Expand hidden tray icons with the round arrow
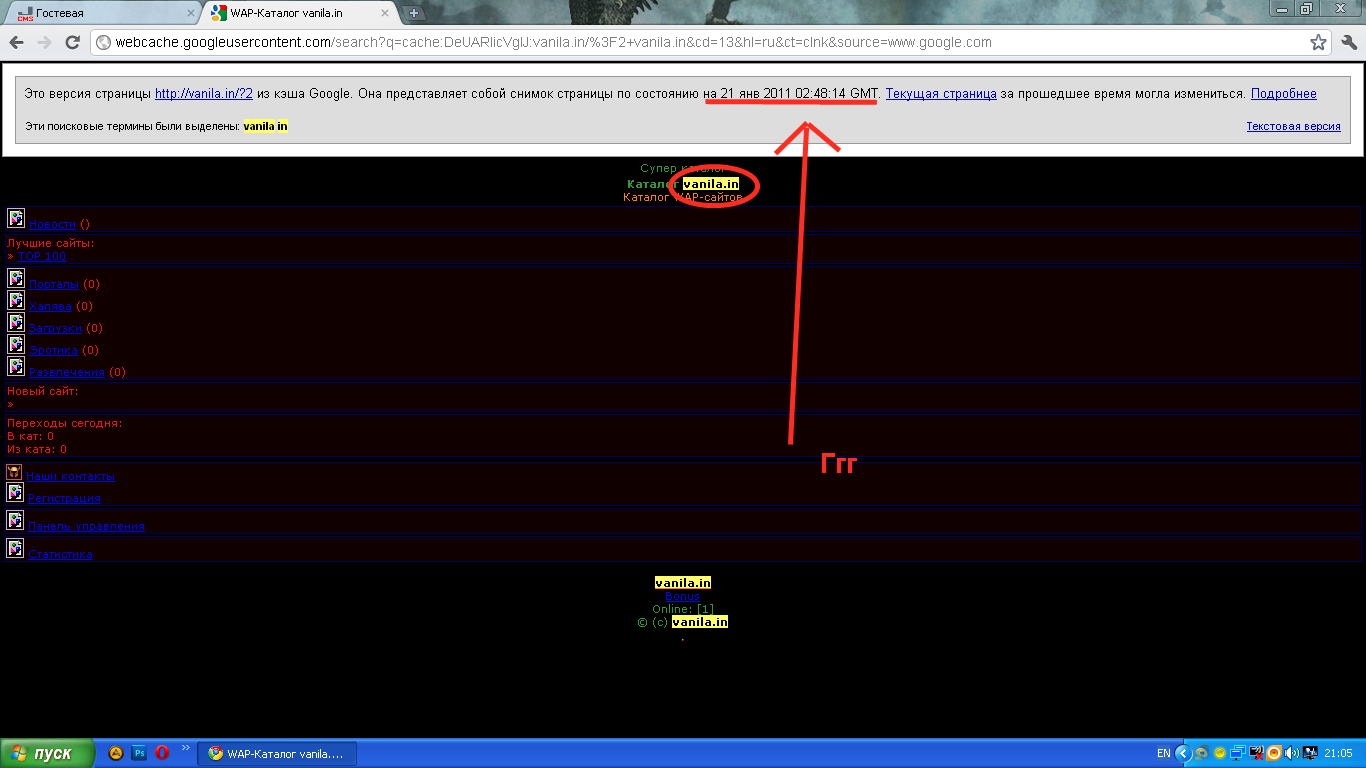1366x768 pixels. pos(1183,753)
